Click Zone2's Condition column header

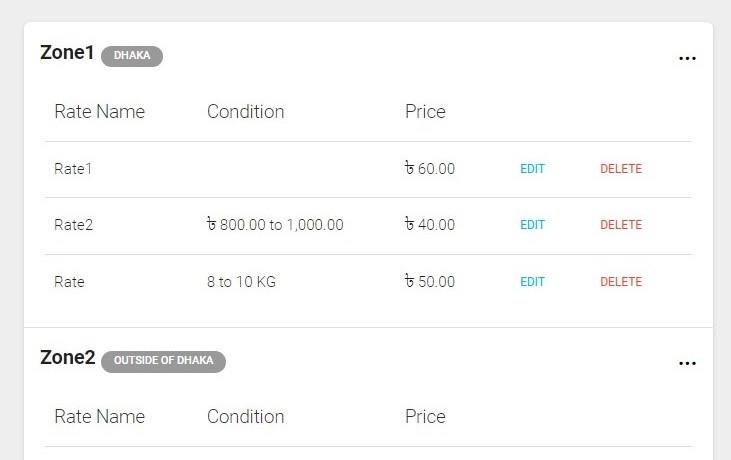pyautogui.click(x=245, y=417)
